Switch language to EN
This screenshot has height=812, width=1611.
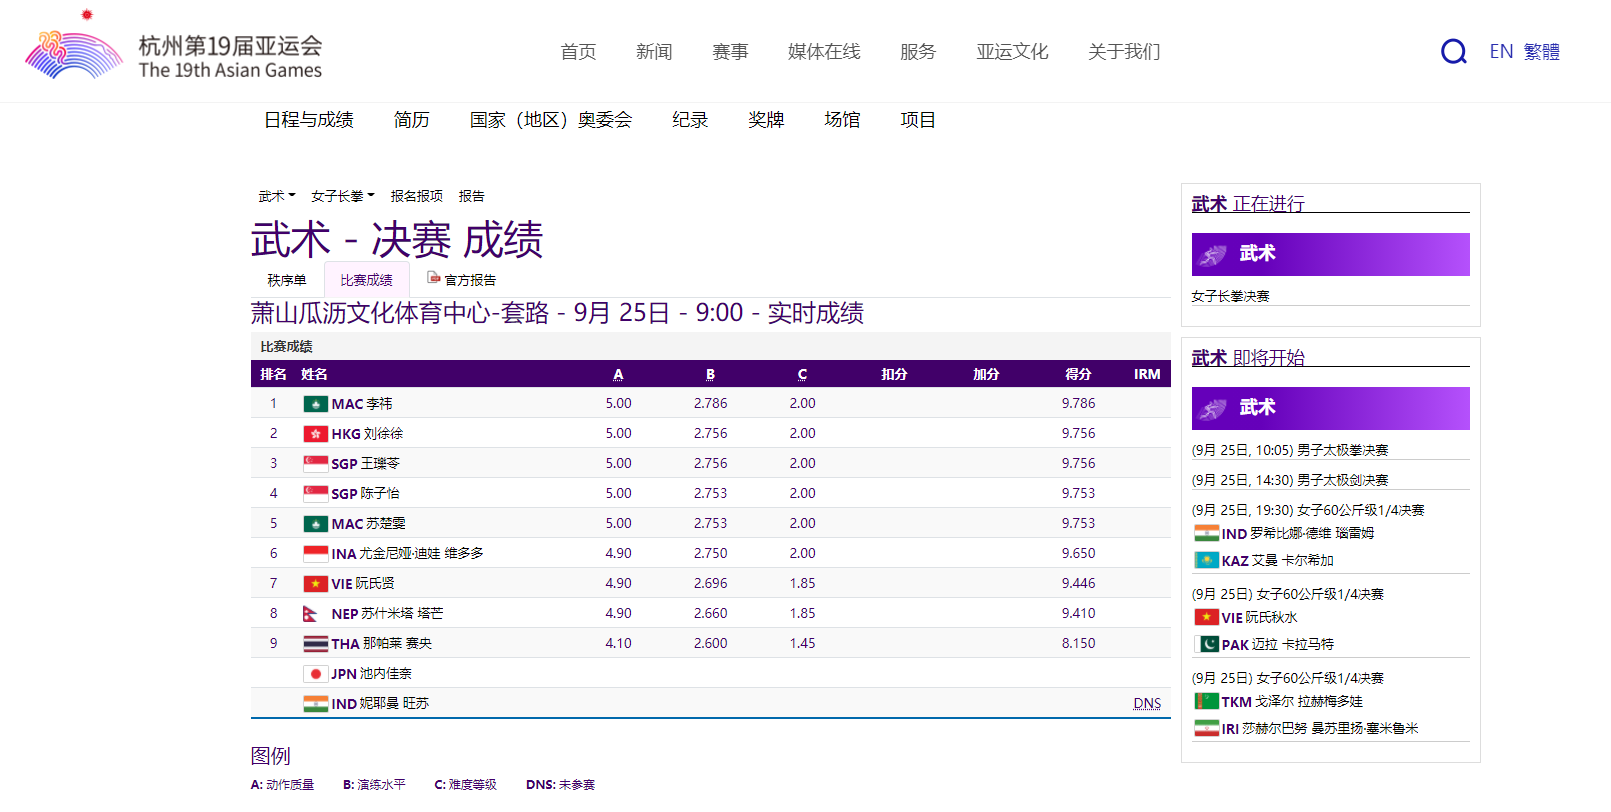[x=1500, y=52]
